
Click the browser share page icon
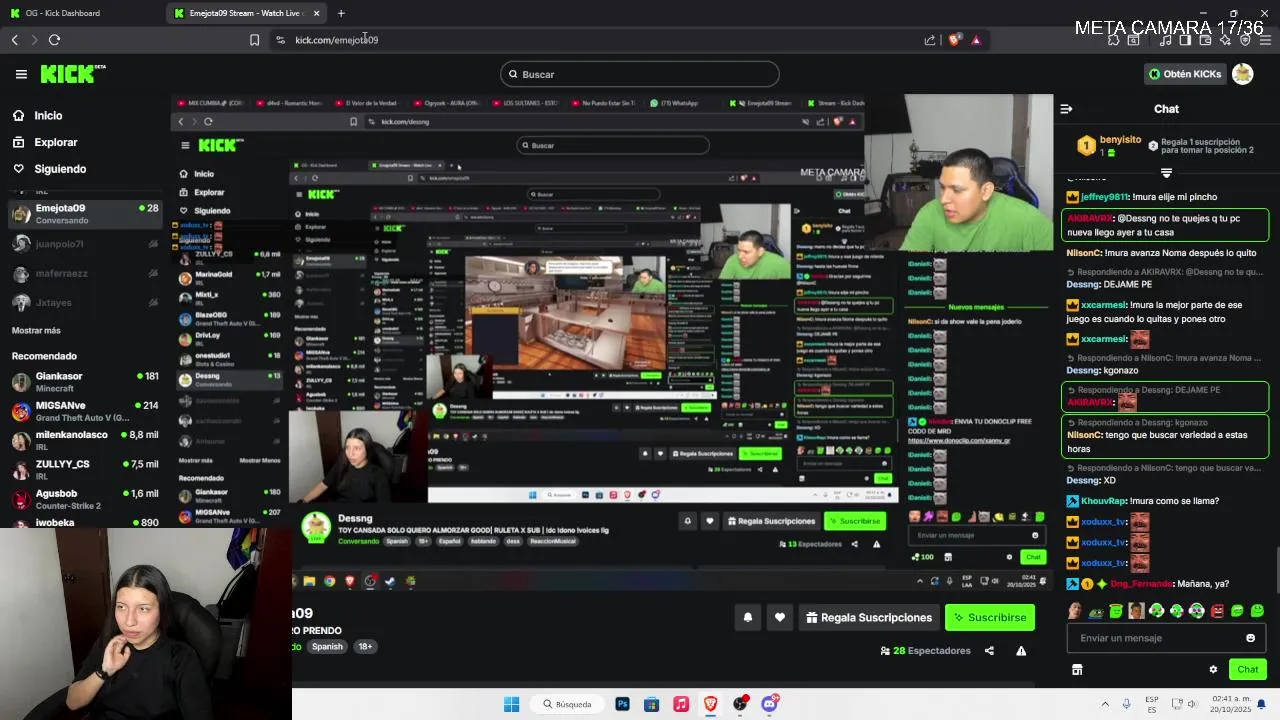(930, 40)
